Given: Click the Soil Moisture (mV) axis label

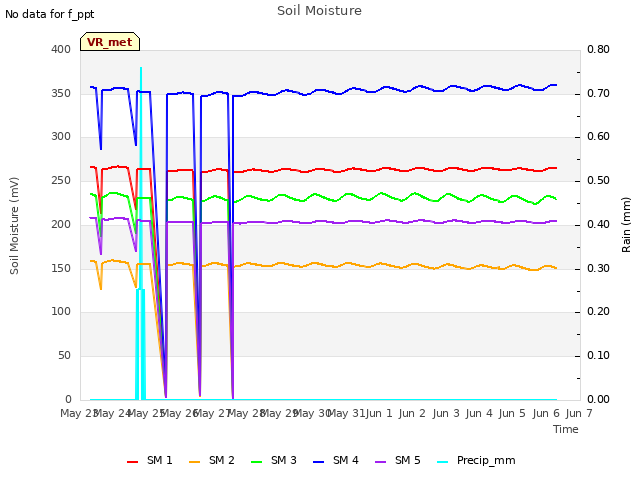Looking at the screenshot, I should (14, 226).
